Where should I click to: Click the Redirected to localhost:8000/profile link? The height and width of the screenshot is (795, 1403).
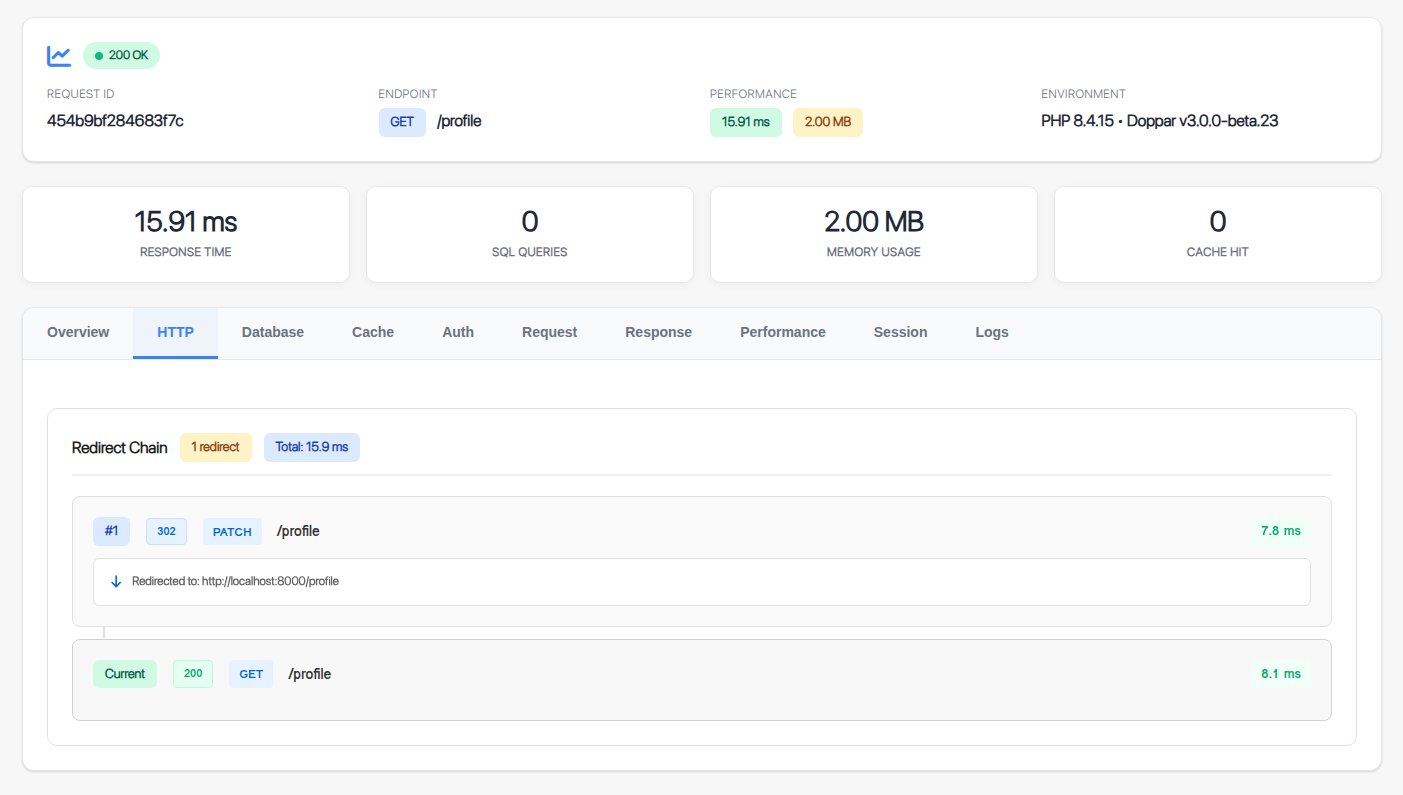pos(235,581)
